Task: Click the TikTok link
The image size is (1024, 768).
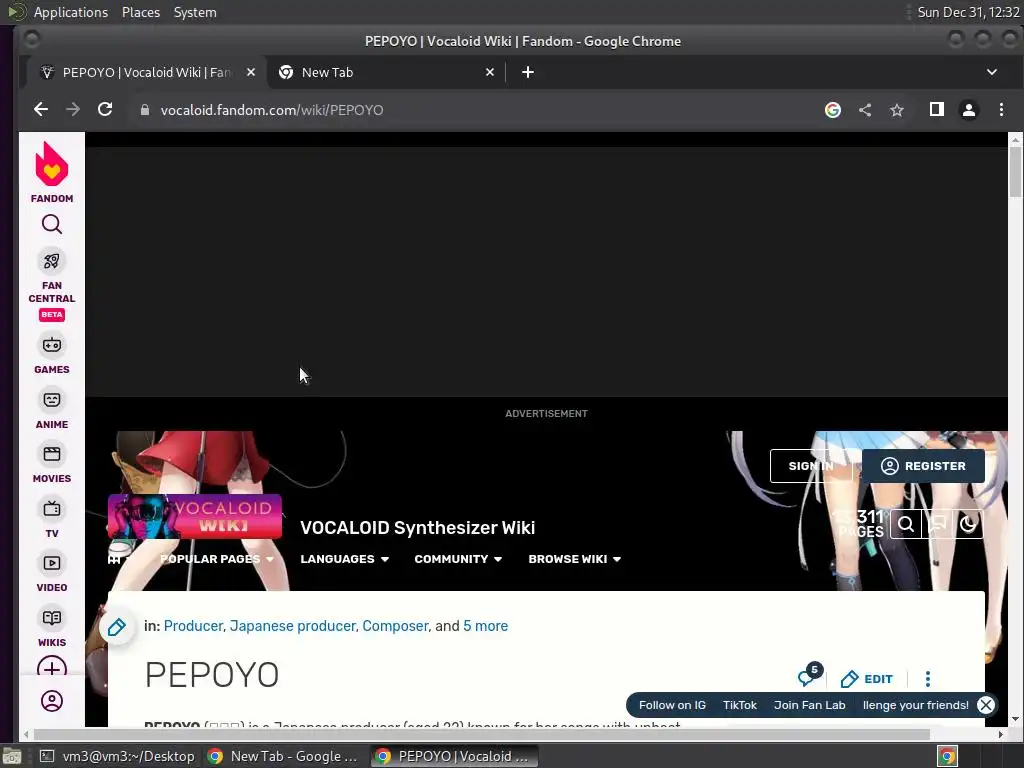Action: click(739, 705)
